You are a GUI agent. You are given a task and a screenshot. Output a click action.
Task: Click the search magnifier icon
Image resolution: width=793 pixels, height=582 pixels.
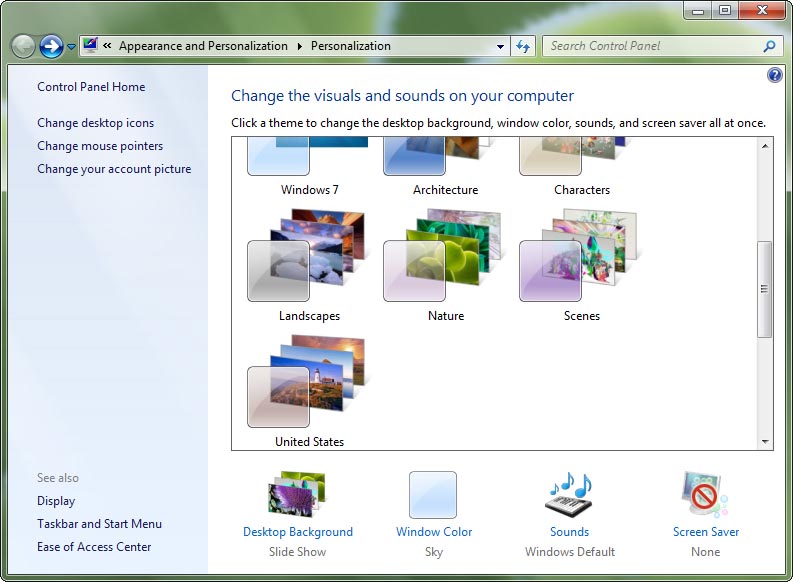(x=769, y=46)
